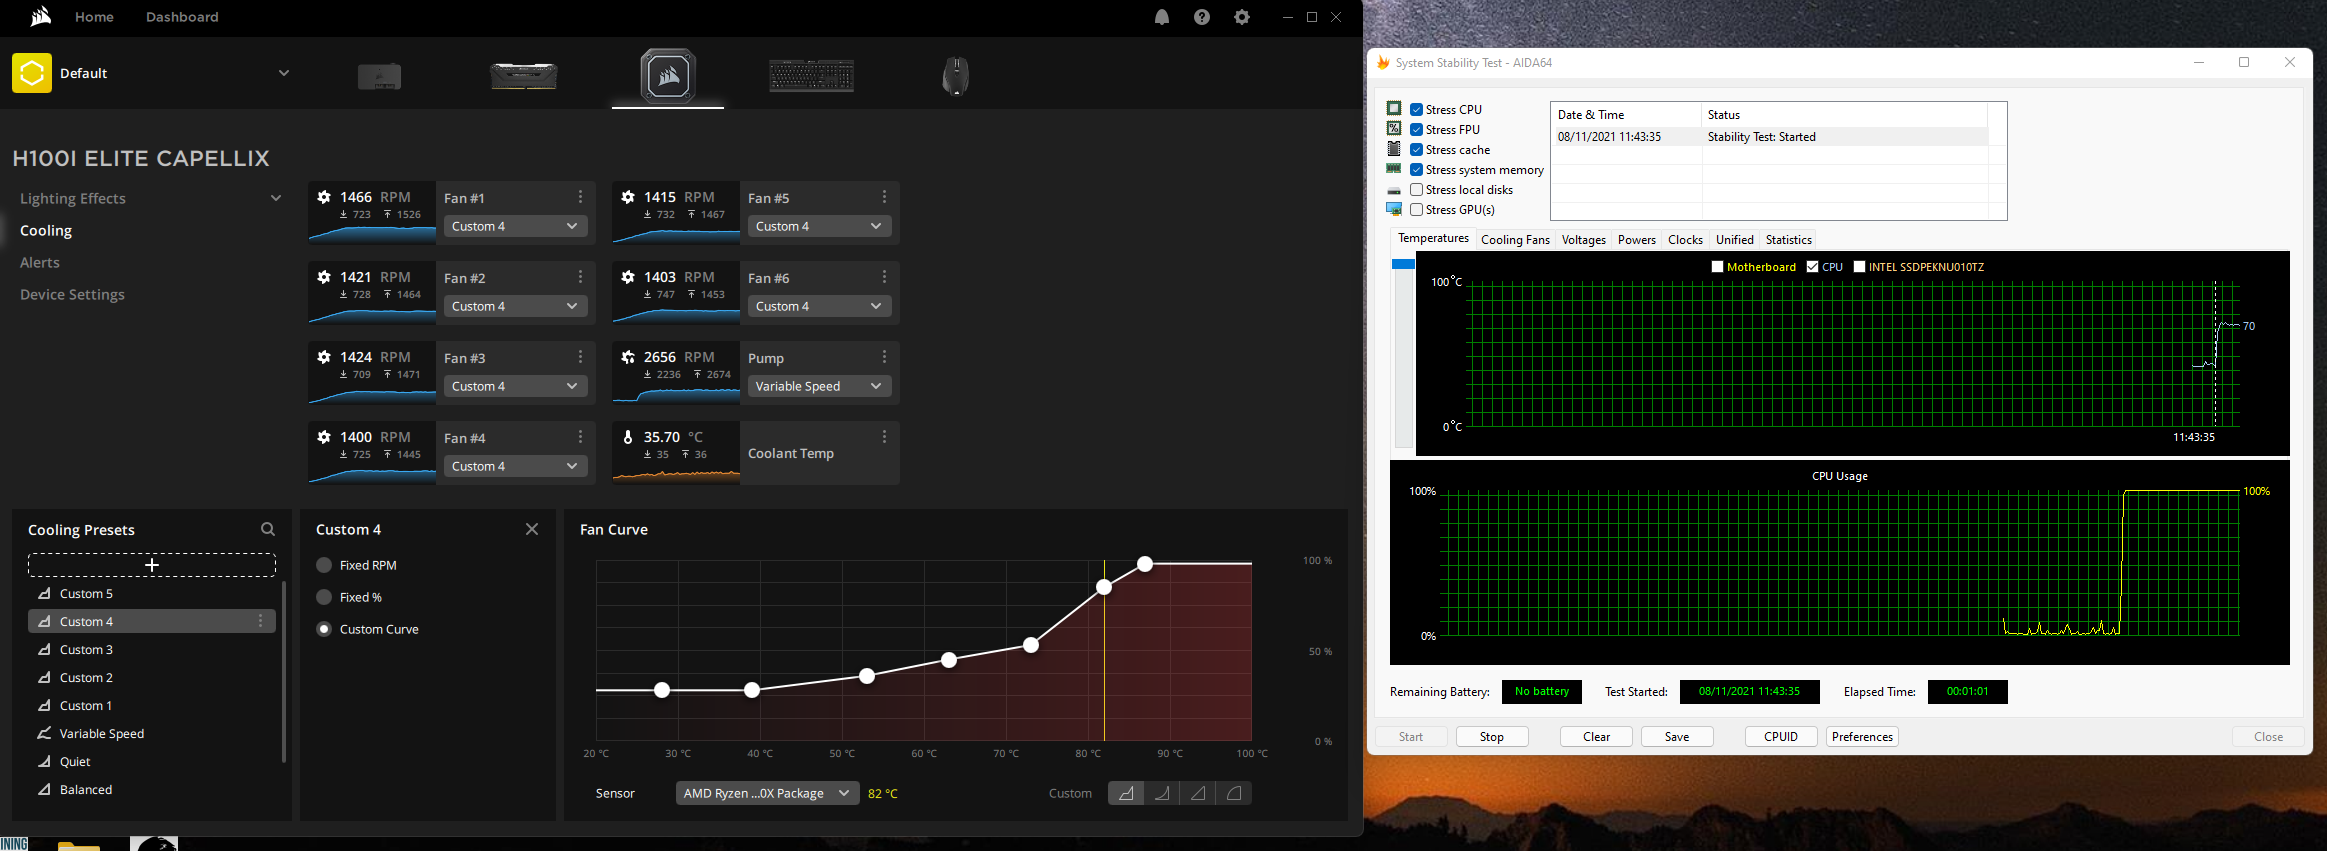The width and height of the screenshot is (2327, 851).
Task: Select Fixed % radio option
Action: [324, 597]
